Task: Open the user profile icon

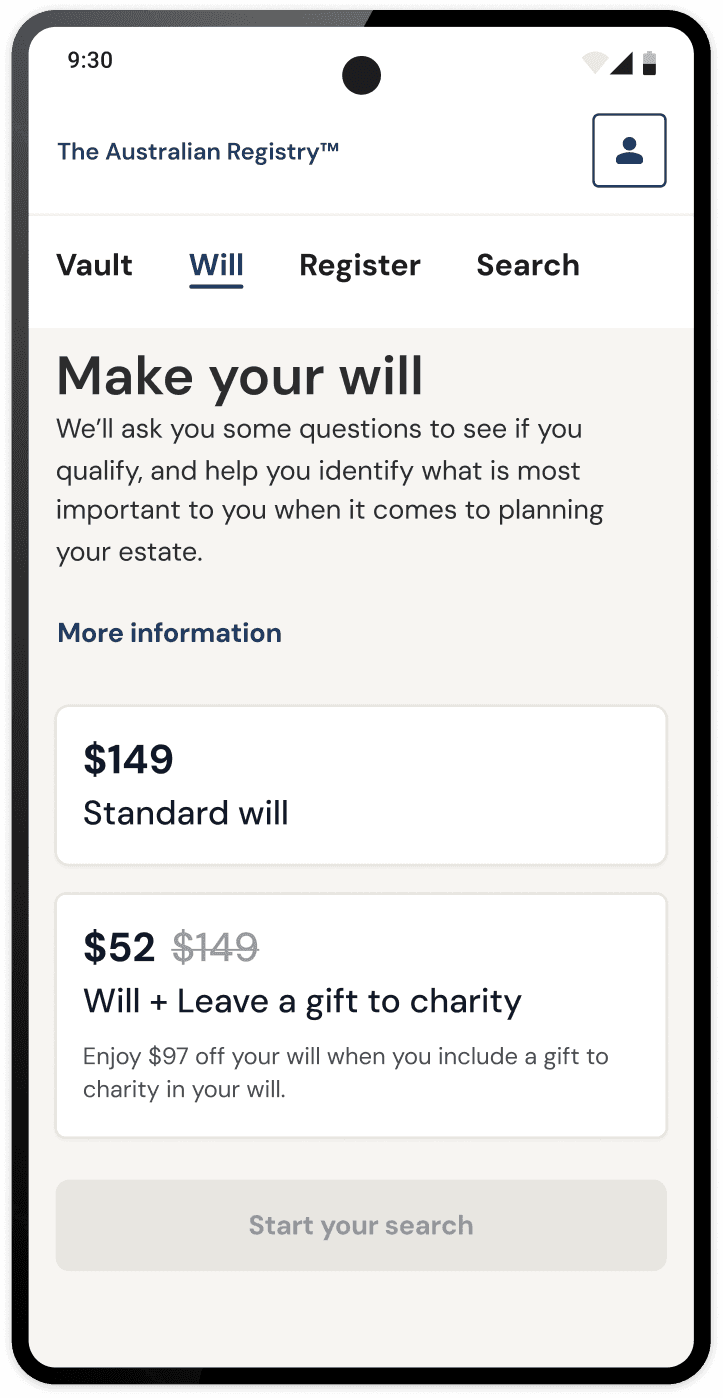Action: (x=629, y=150)
